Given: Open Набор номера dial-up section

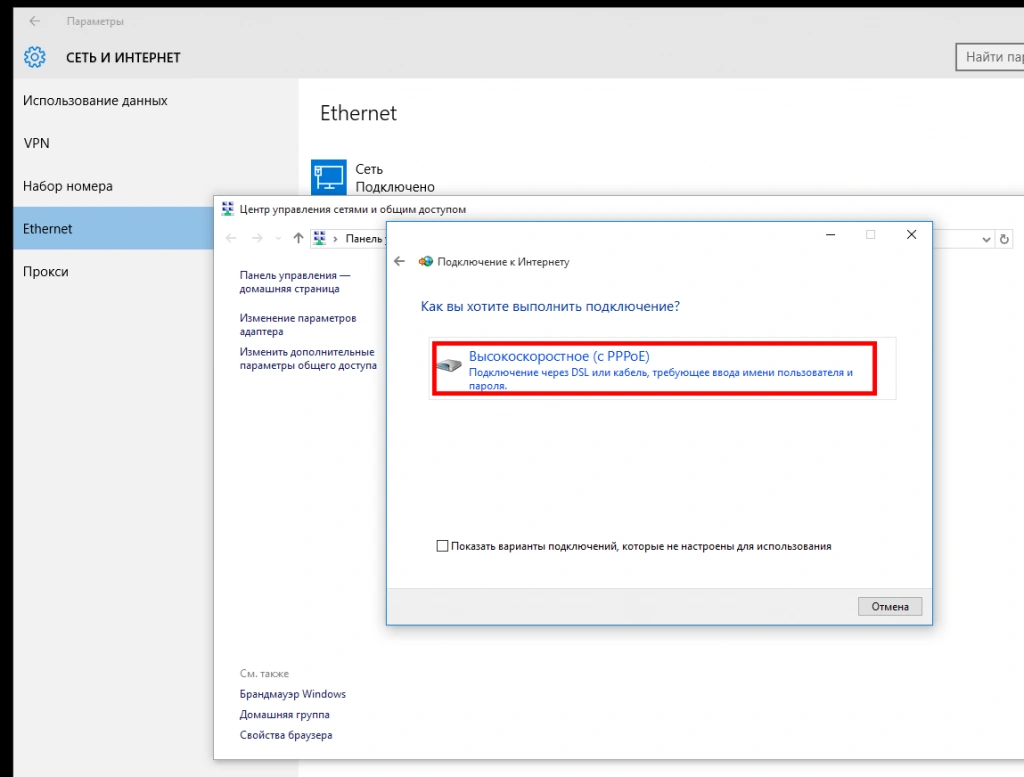Looking at the screenshot, I should point(68,186).
